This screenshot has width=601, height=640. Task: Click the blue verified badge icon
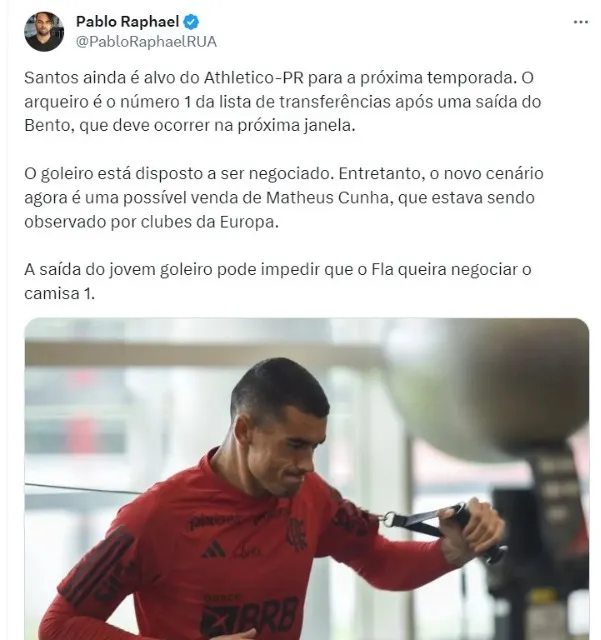(x=191, y=22)
